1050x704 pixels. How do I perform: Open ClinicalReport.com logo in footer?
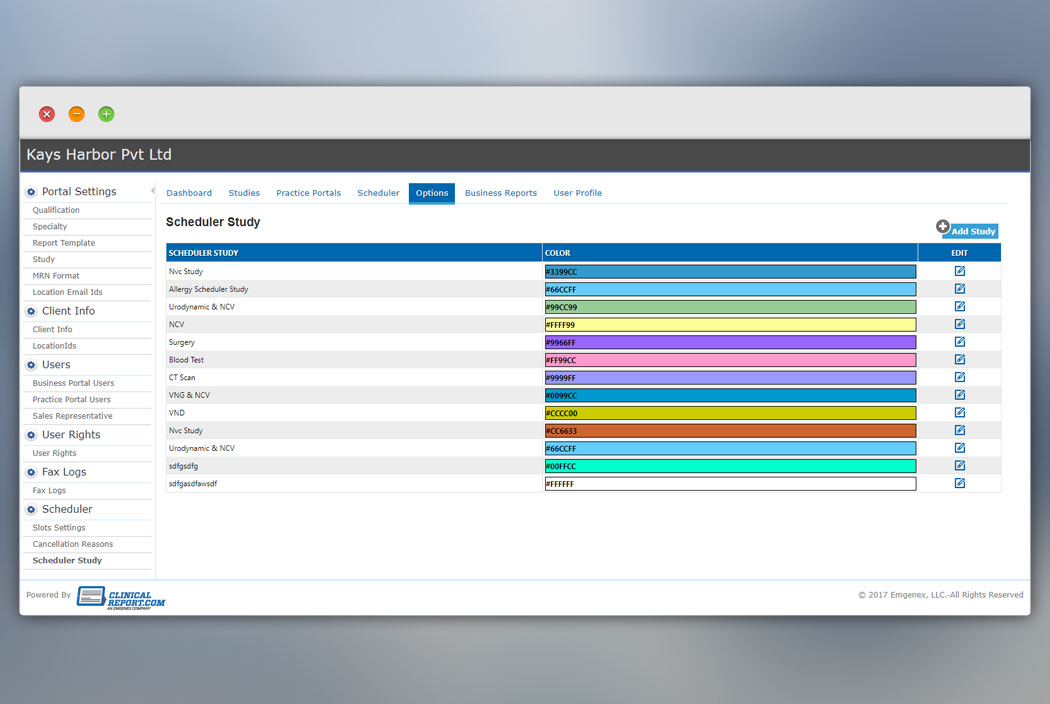click(121, 597)
